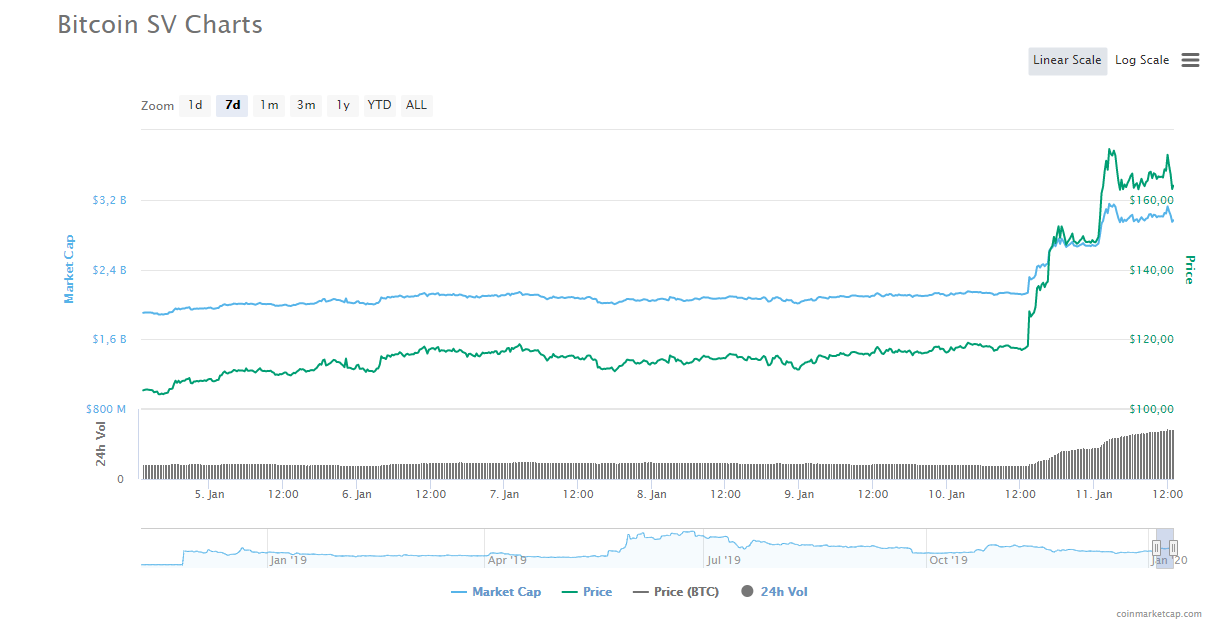Click the $3,2 B market cap label
Viewport: 1227px width, 633px height.
point(110,200)
